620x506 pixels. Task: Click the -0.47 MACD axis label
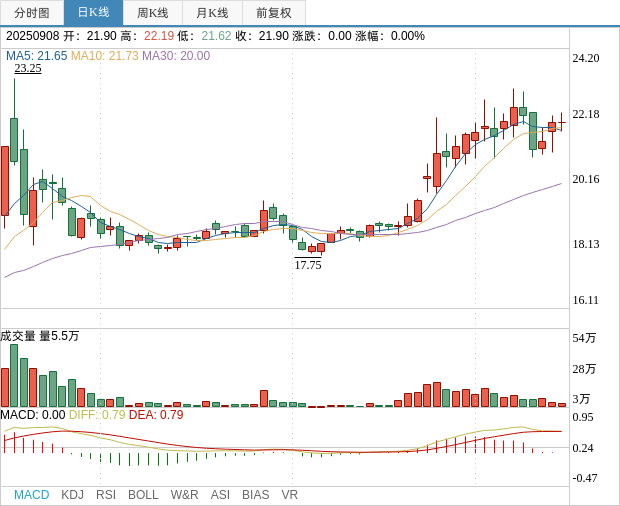tap(585, 478)
